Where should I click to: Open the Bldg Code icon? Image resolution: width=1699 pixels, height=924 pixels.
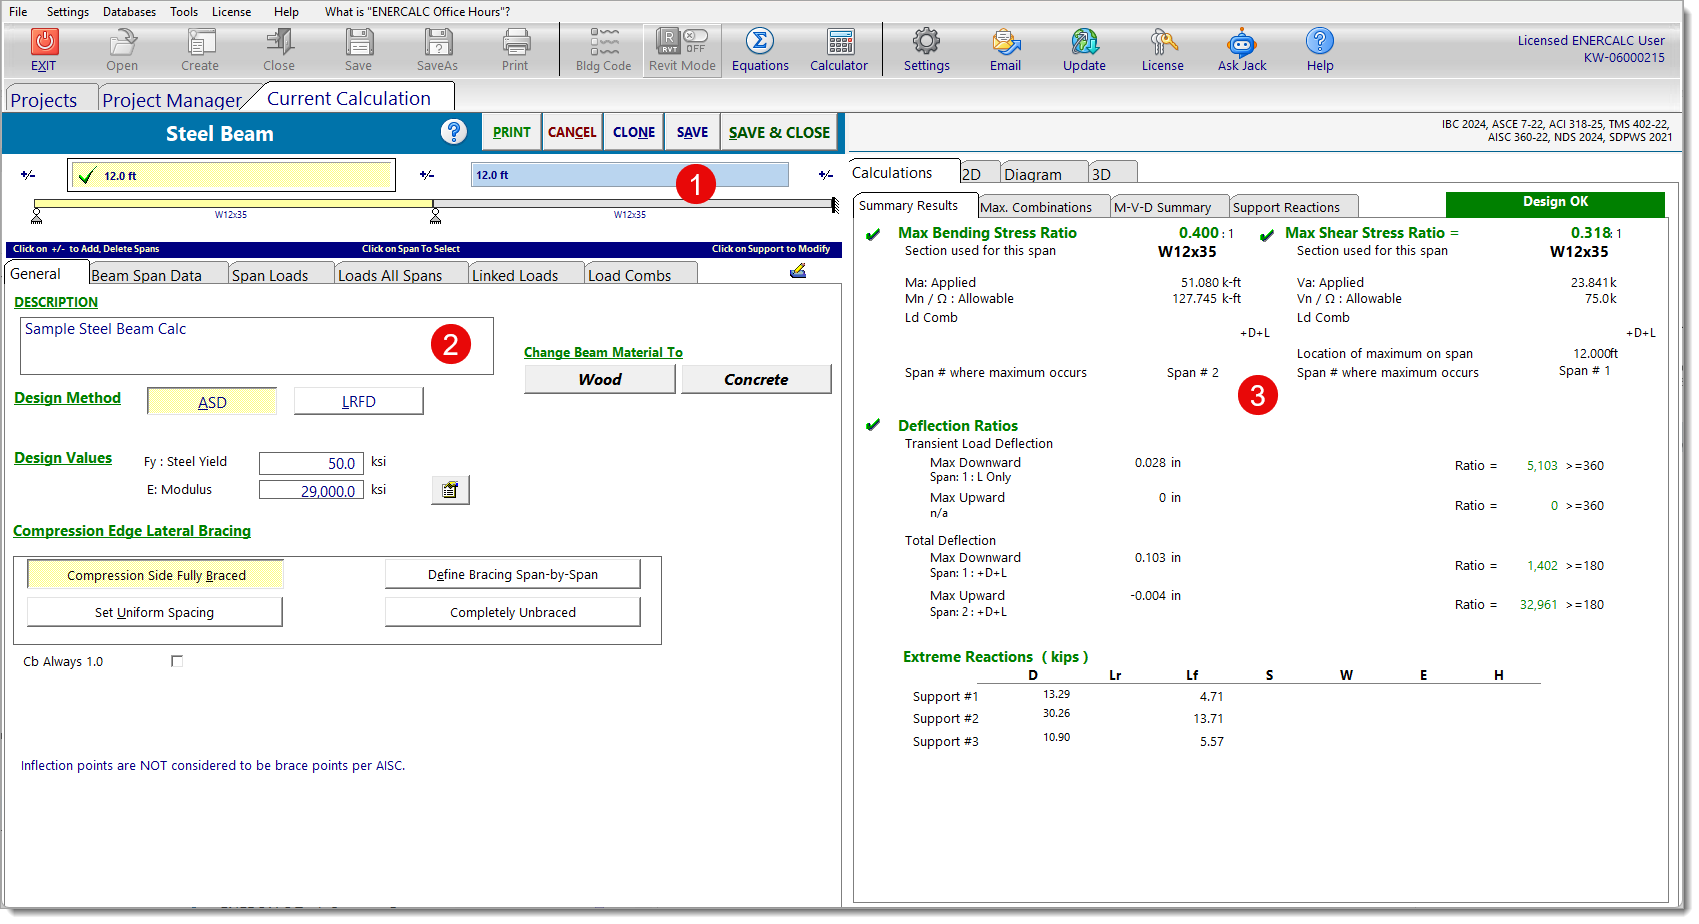point(604,42)
